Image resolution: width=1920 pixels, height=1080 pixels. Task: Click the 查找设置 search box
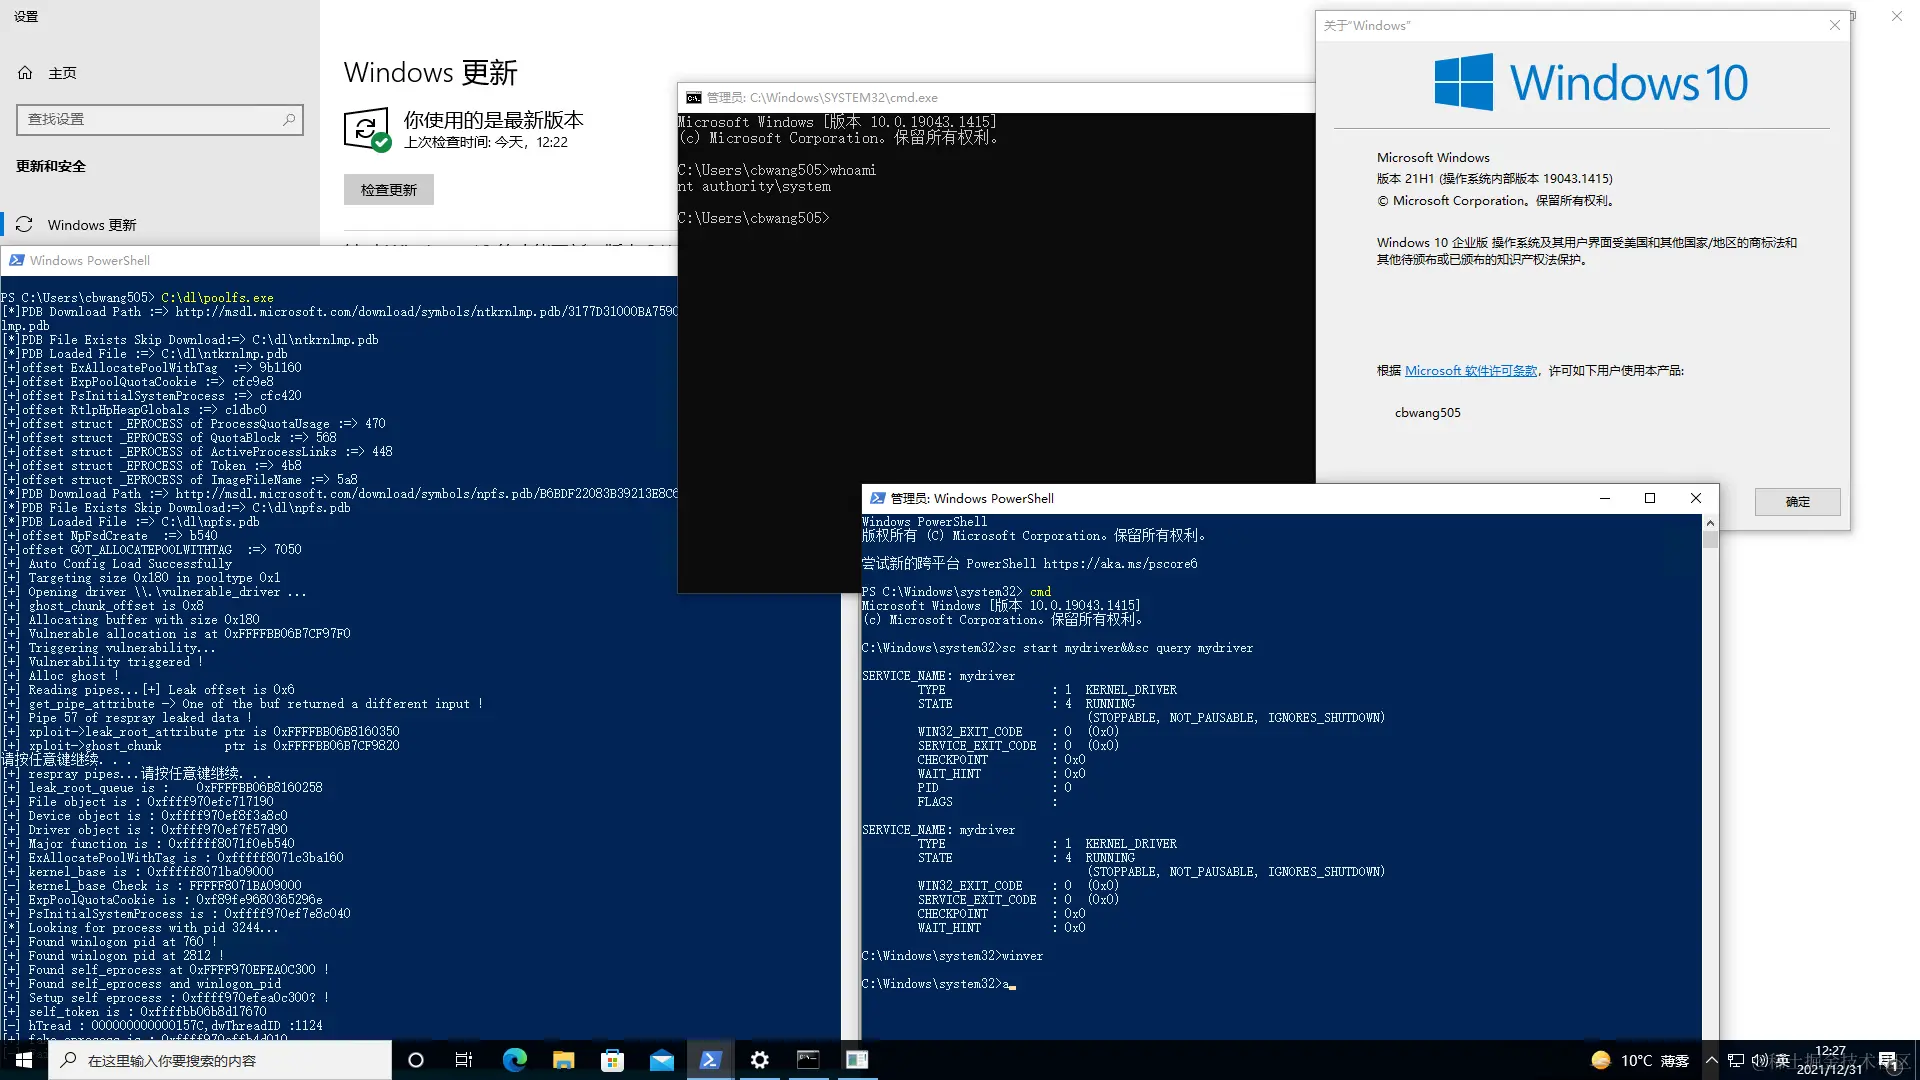click(x=159, y=120)
